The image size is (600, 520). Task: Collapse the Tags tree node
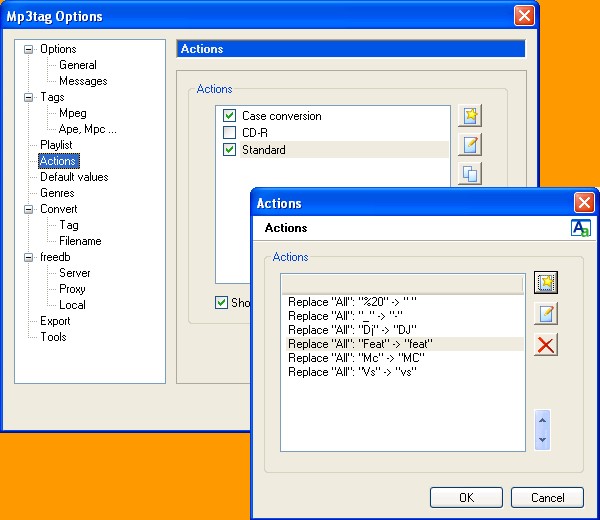[29, 97]
